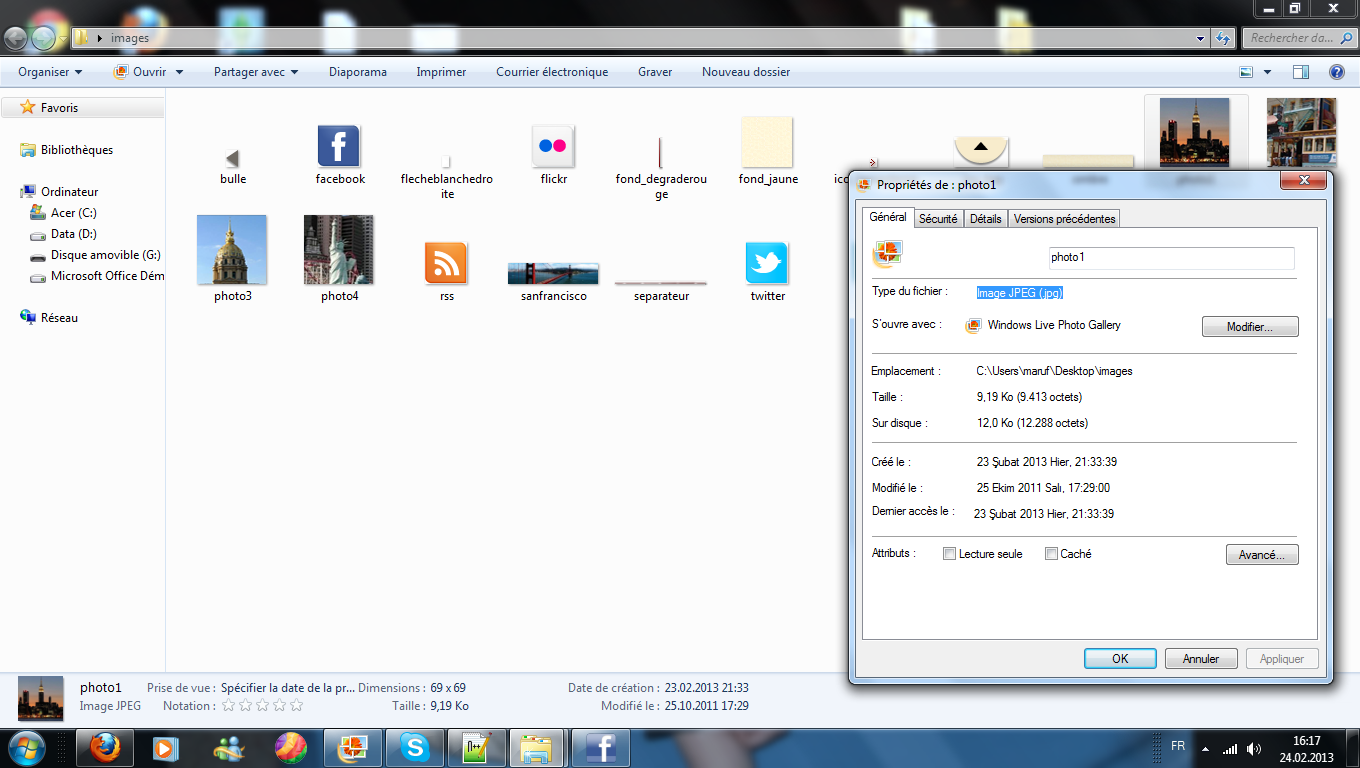This screenshot has width=1360, height=768.
Task: Click the Modifier... button
Action: pos(1249,327)
